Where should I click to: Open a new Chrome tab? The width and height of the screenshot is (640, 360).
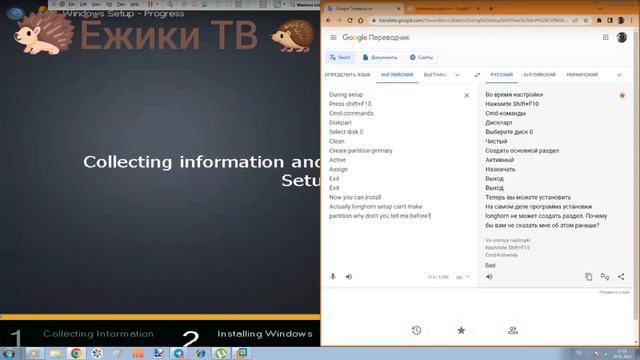point(491,8)
